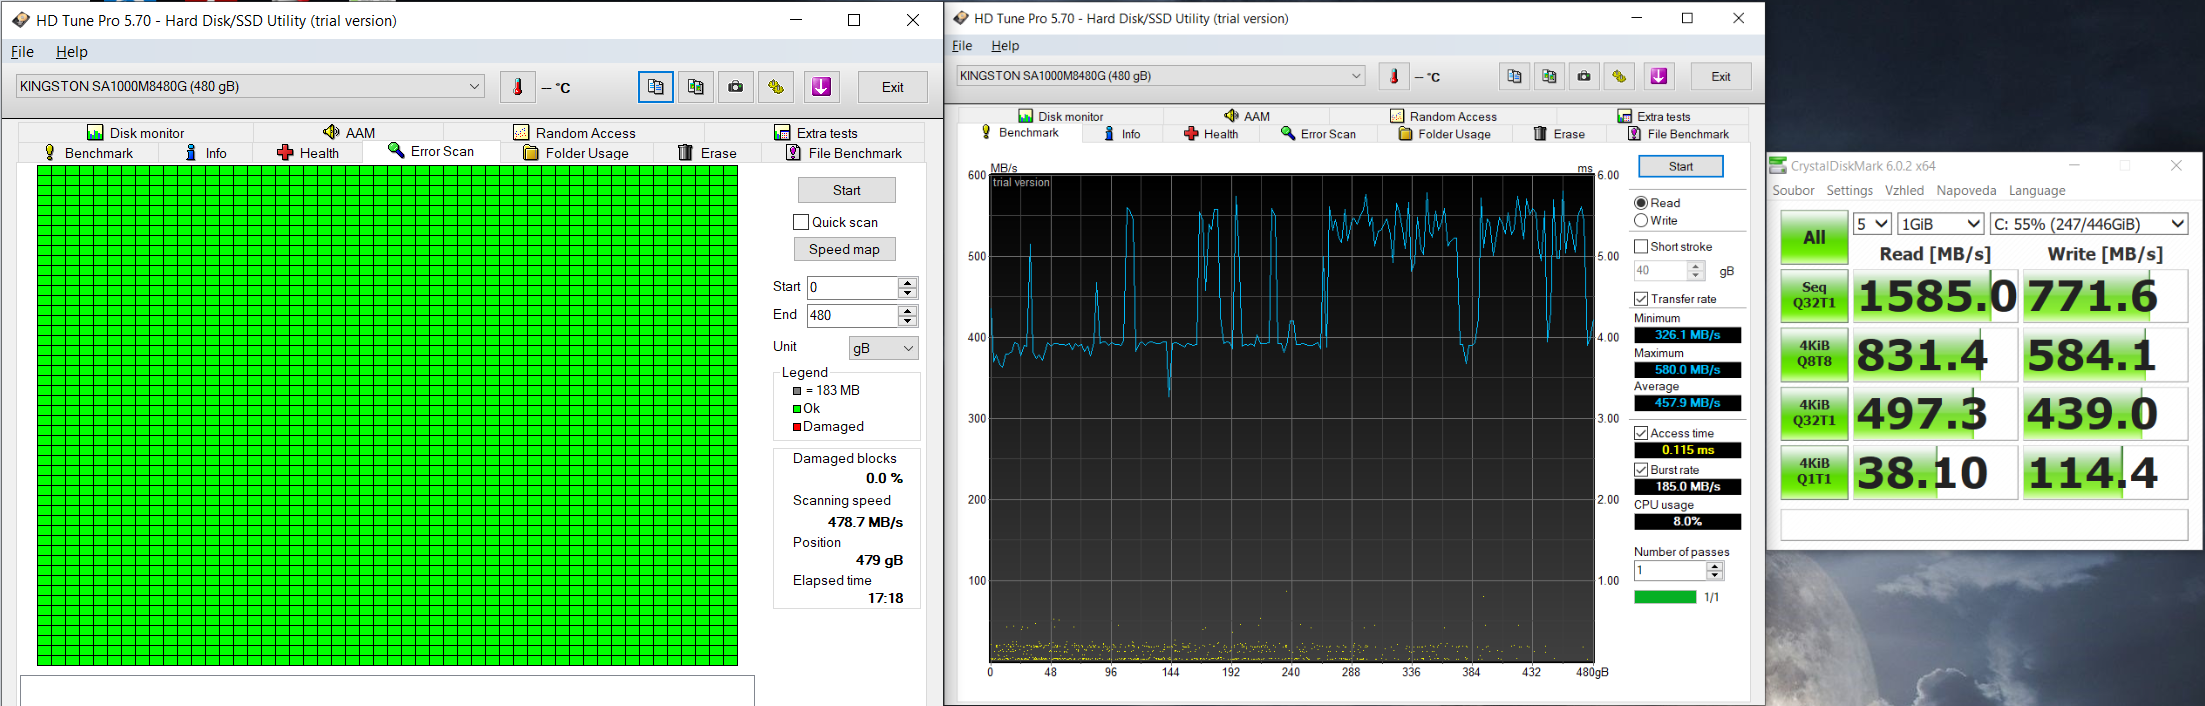
Task: Enable the Quick scan checkbox
Action: click(x=801, y=222)
